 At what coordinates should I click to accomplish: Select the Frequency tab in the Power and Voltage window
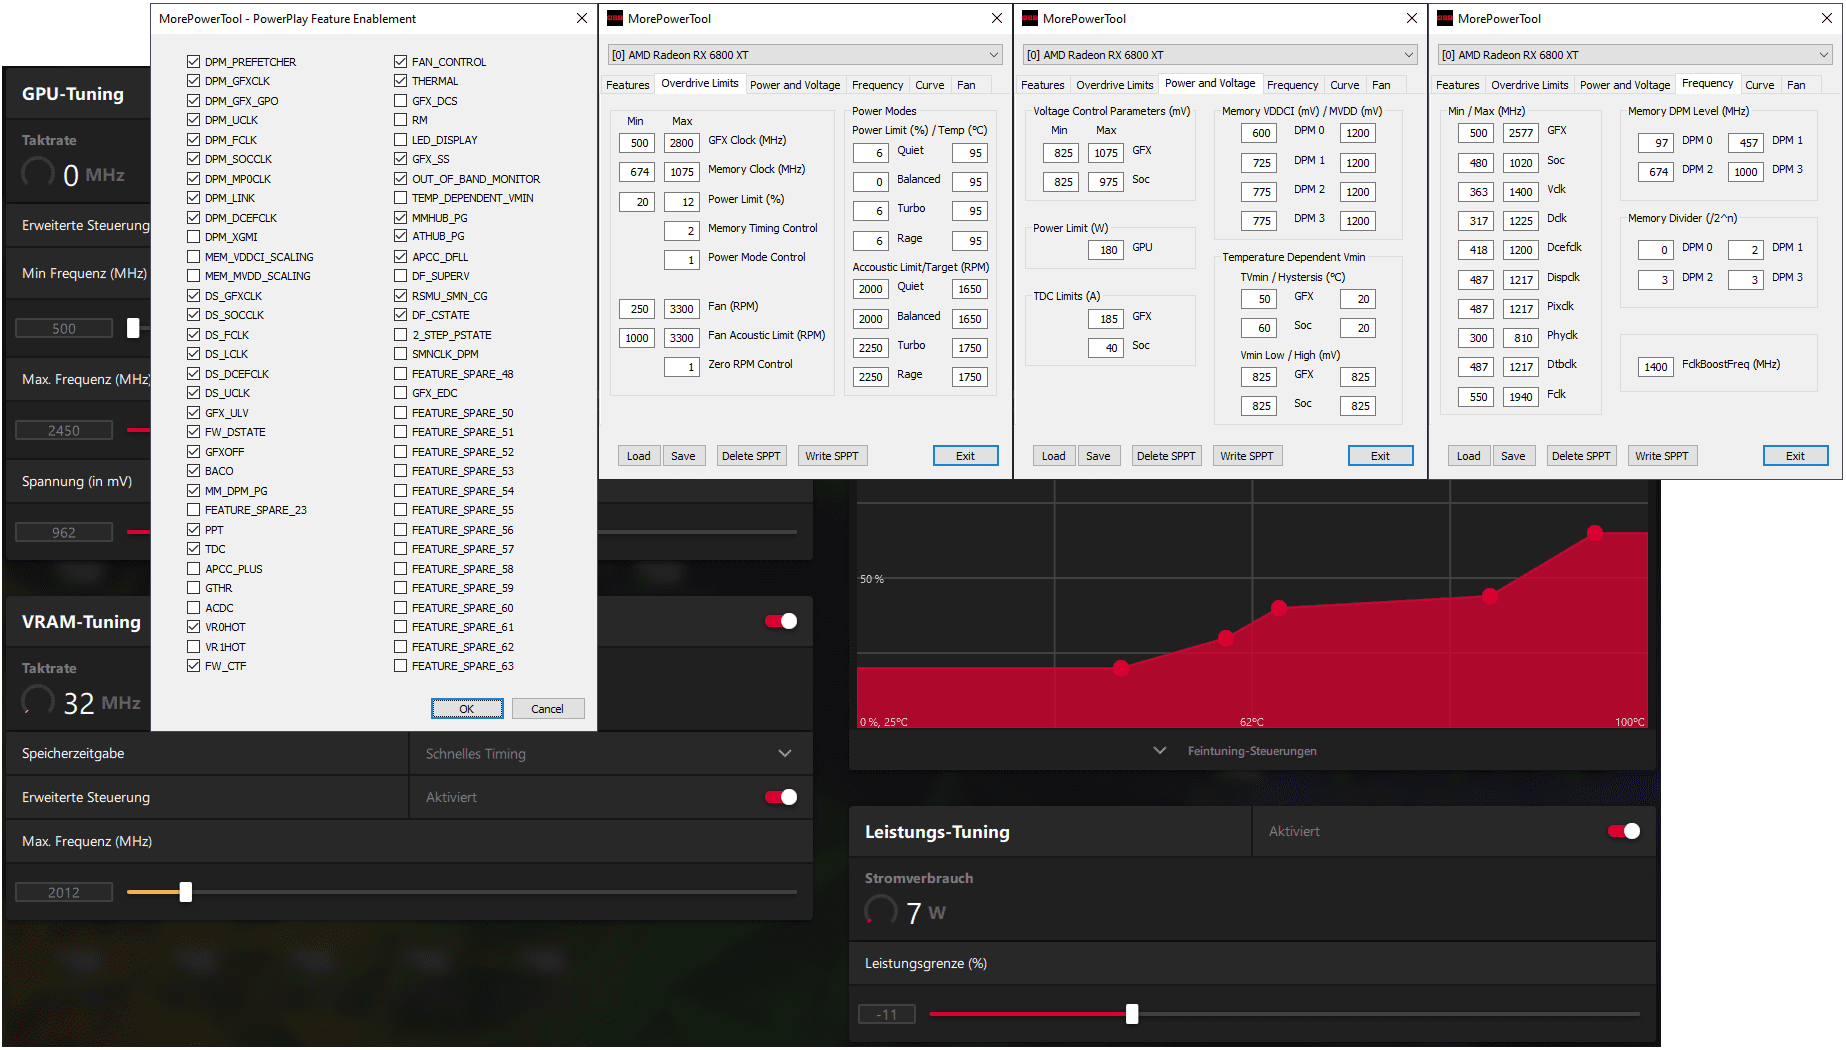coord(1293,85)
